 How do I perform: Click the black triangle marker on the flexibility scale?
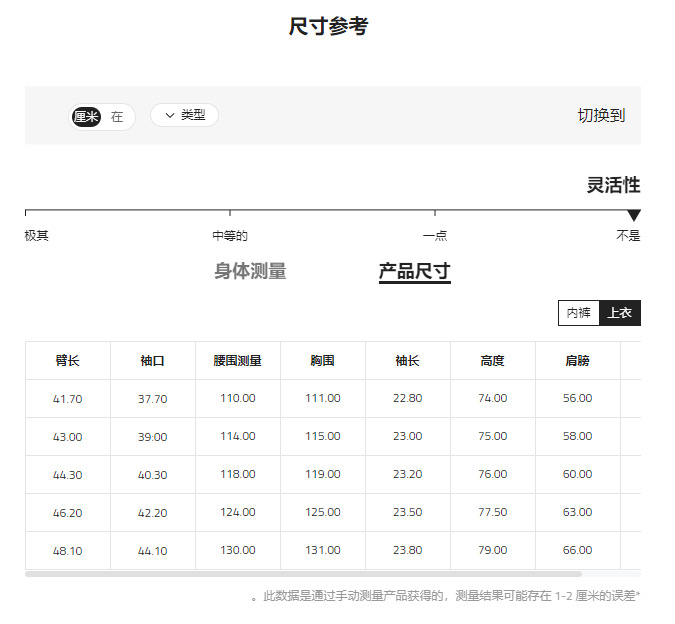634,215
